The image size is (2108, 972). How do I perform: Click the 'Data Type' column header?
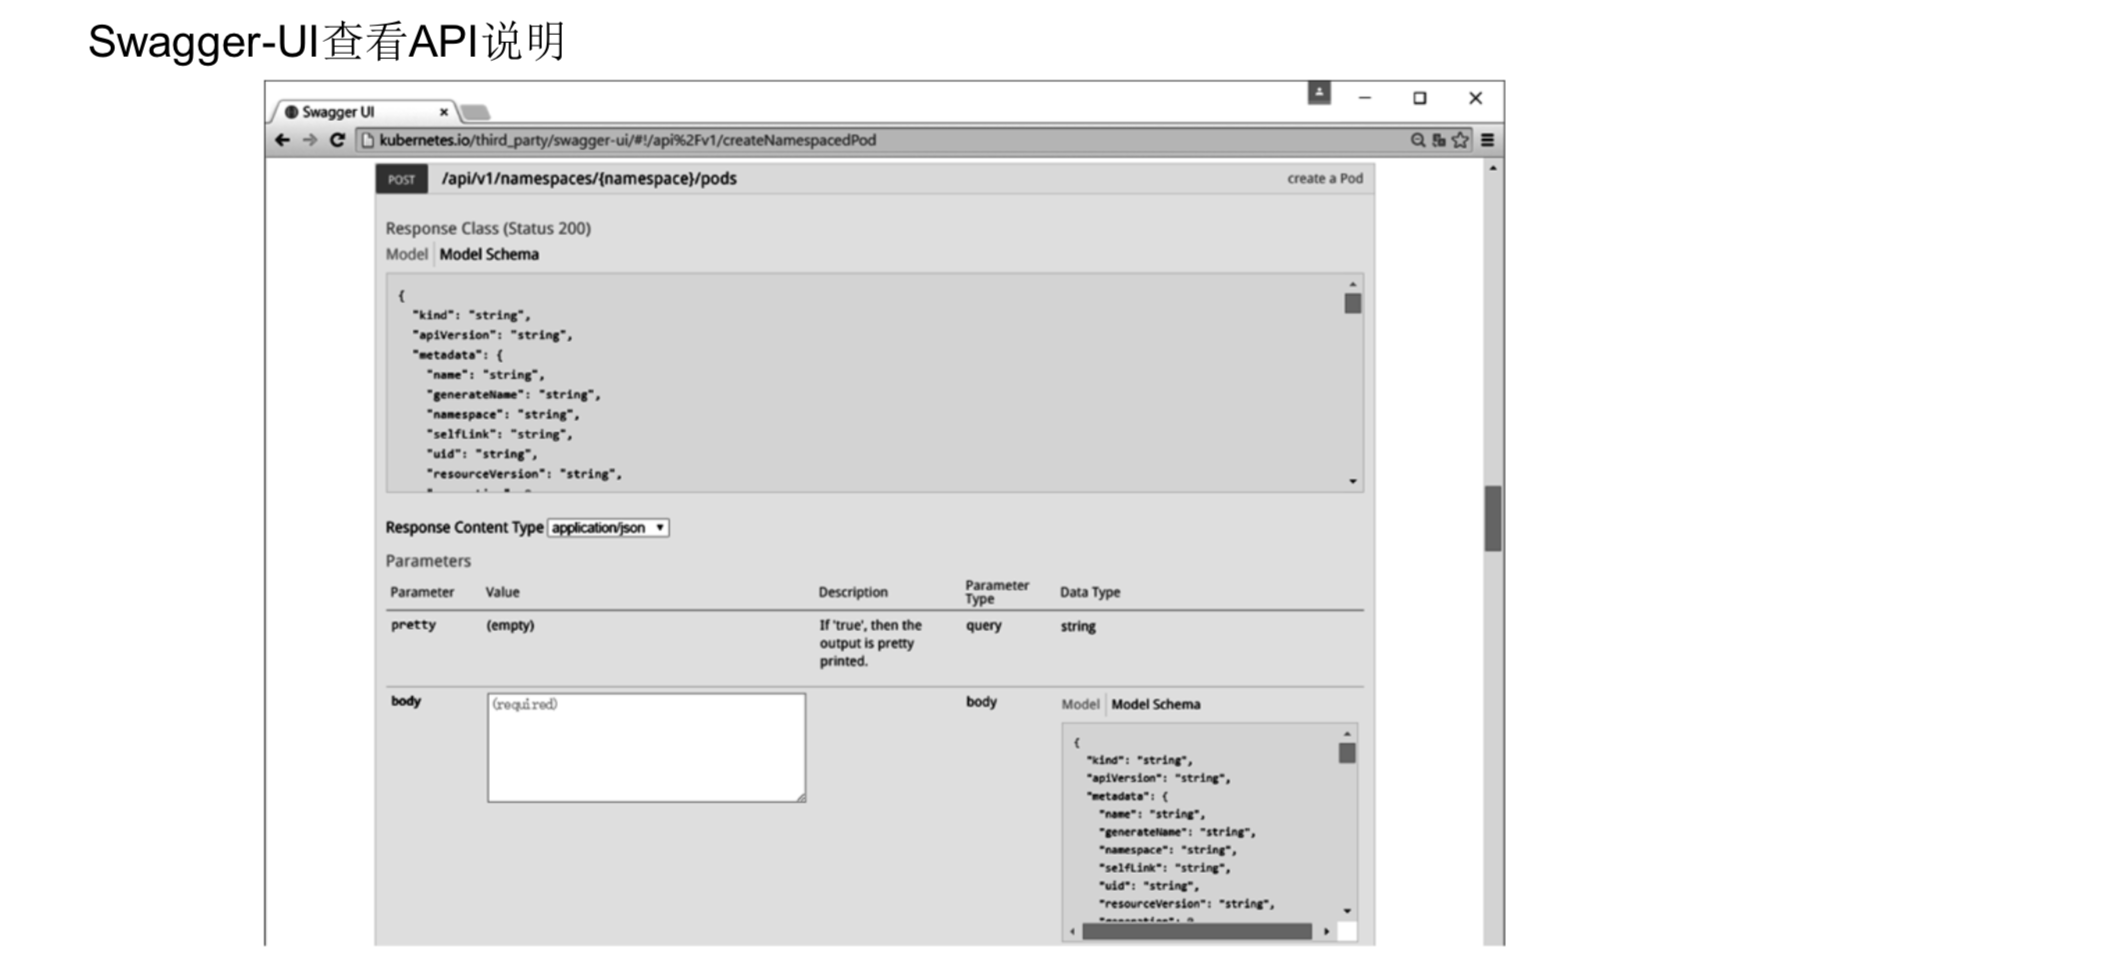click(x=1090, y=592)
